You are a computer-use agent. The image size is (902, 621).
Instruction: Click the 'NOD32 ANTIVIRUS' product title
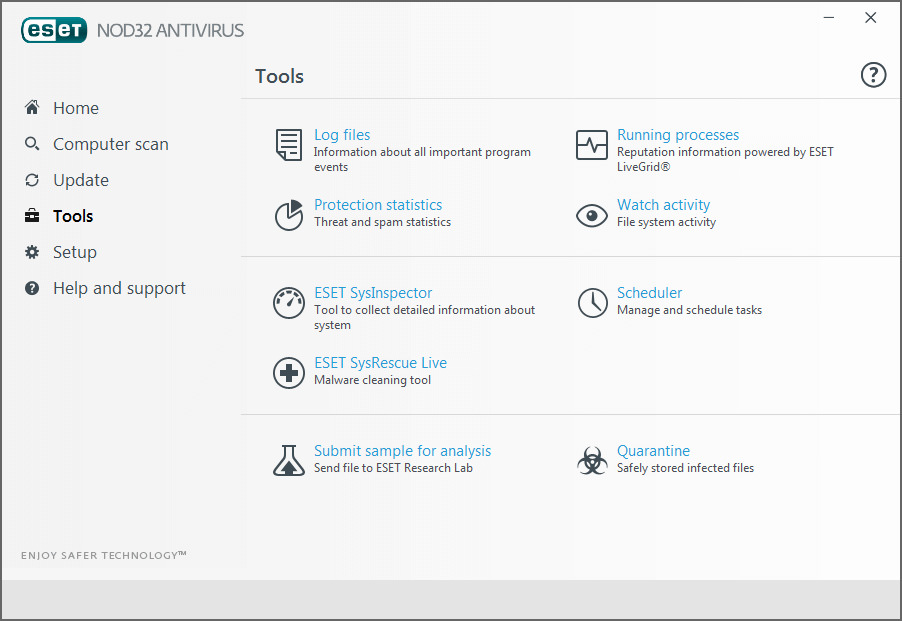(x=170, y=30)
